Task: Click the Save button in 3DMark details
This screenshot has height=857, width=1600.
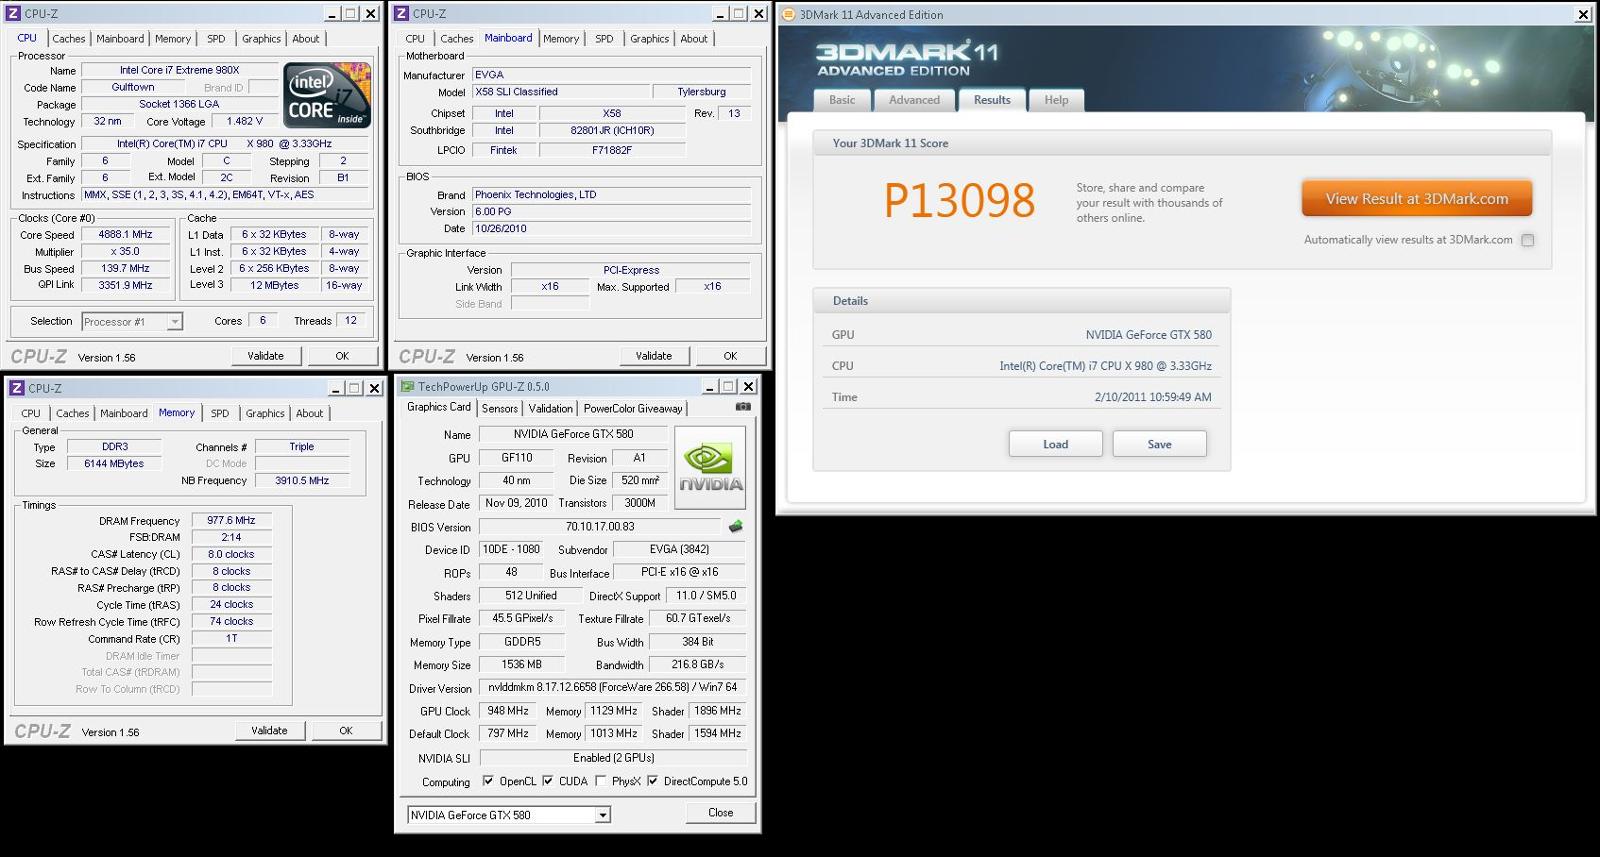Action: click(1160, 444)
